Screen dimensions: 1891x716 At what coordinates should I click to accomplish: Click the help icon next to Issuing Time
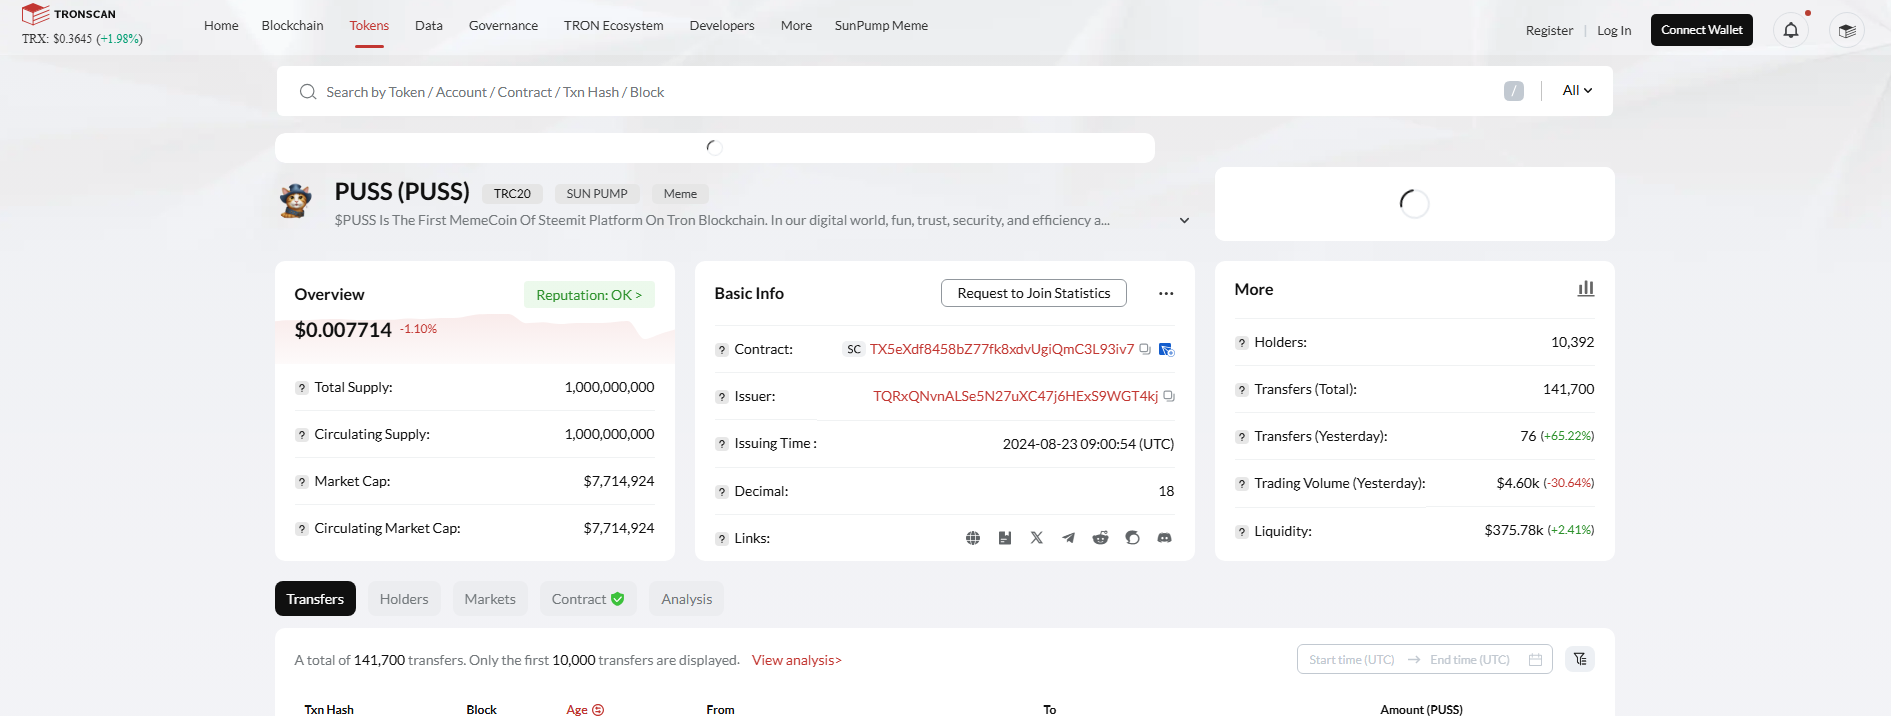point(721,444)
